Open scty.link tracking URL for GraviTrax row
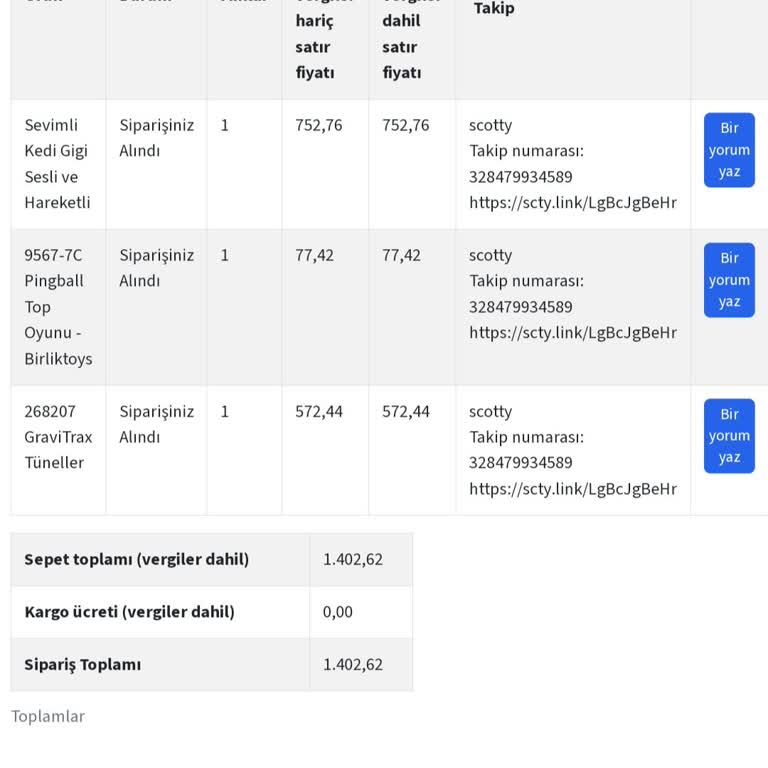 (x=573, y=489)
